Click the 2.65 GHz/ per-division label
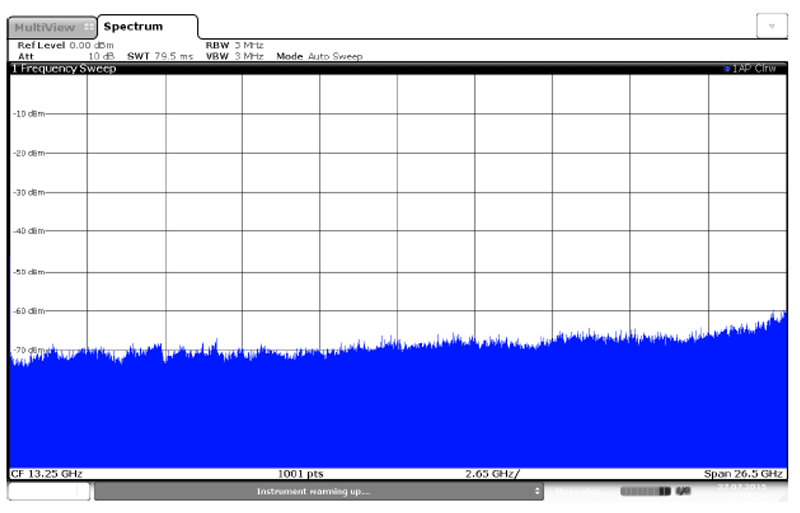Image resolution: width=800 pixels, height=513 pixels. 492,473
